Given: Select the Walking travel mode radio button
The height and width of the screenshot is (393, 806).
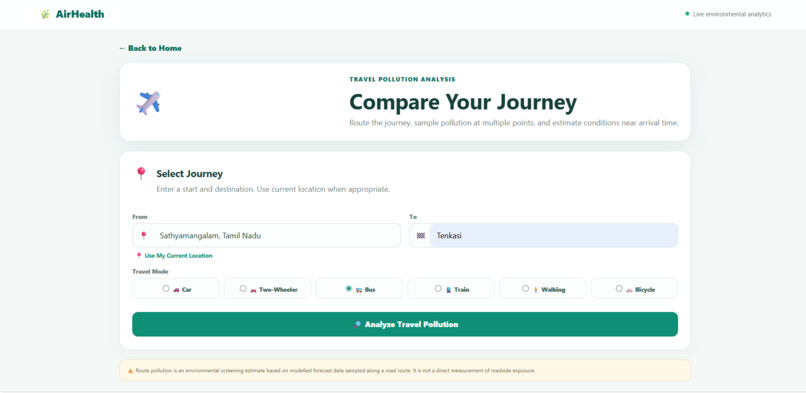Looking at the screenshot, I should point(525,289).
